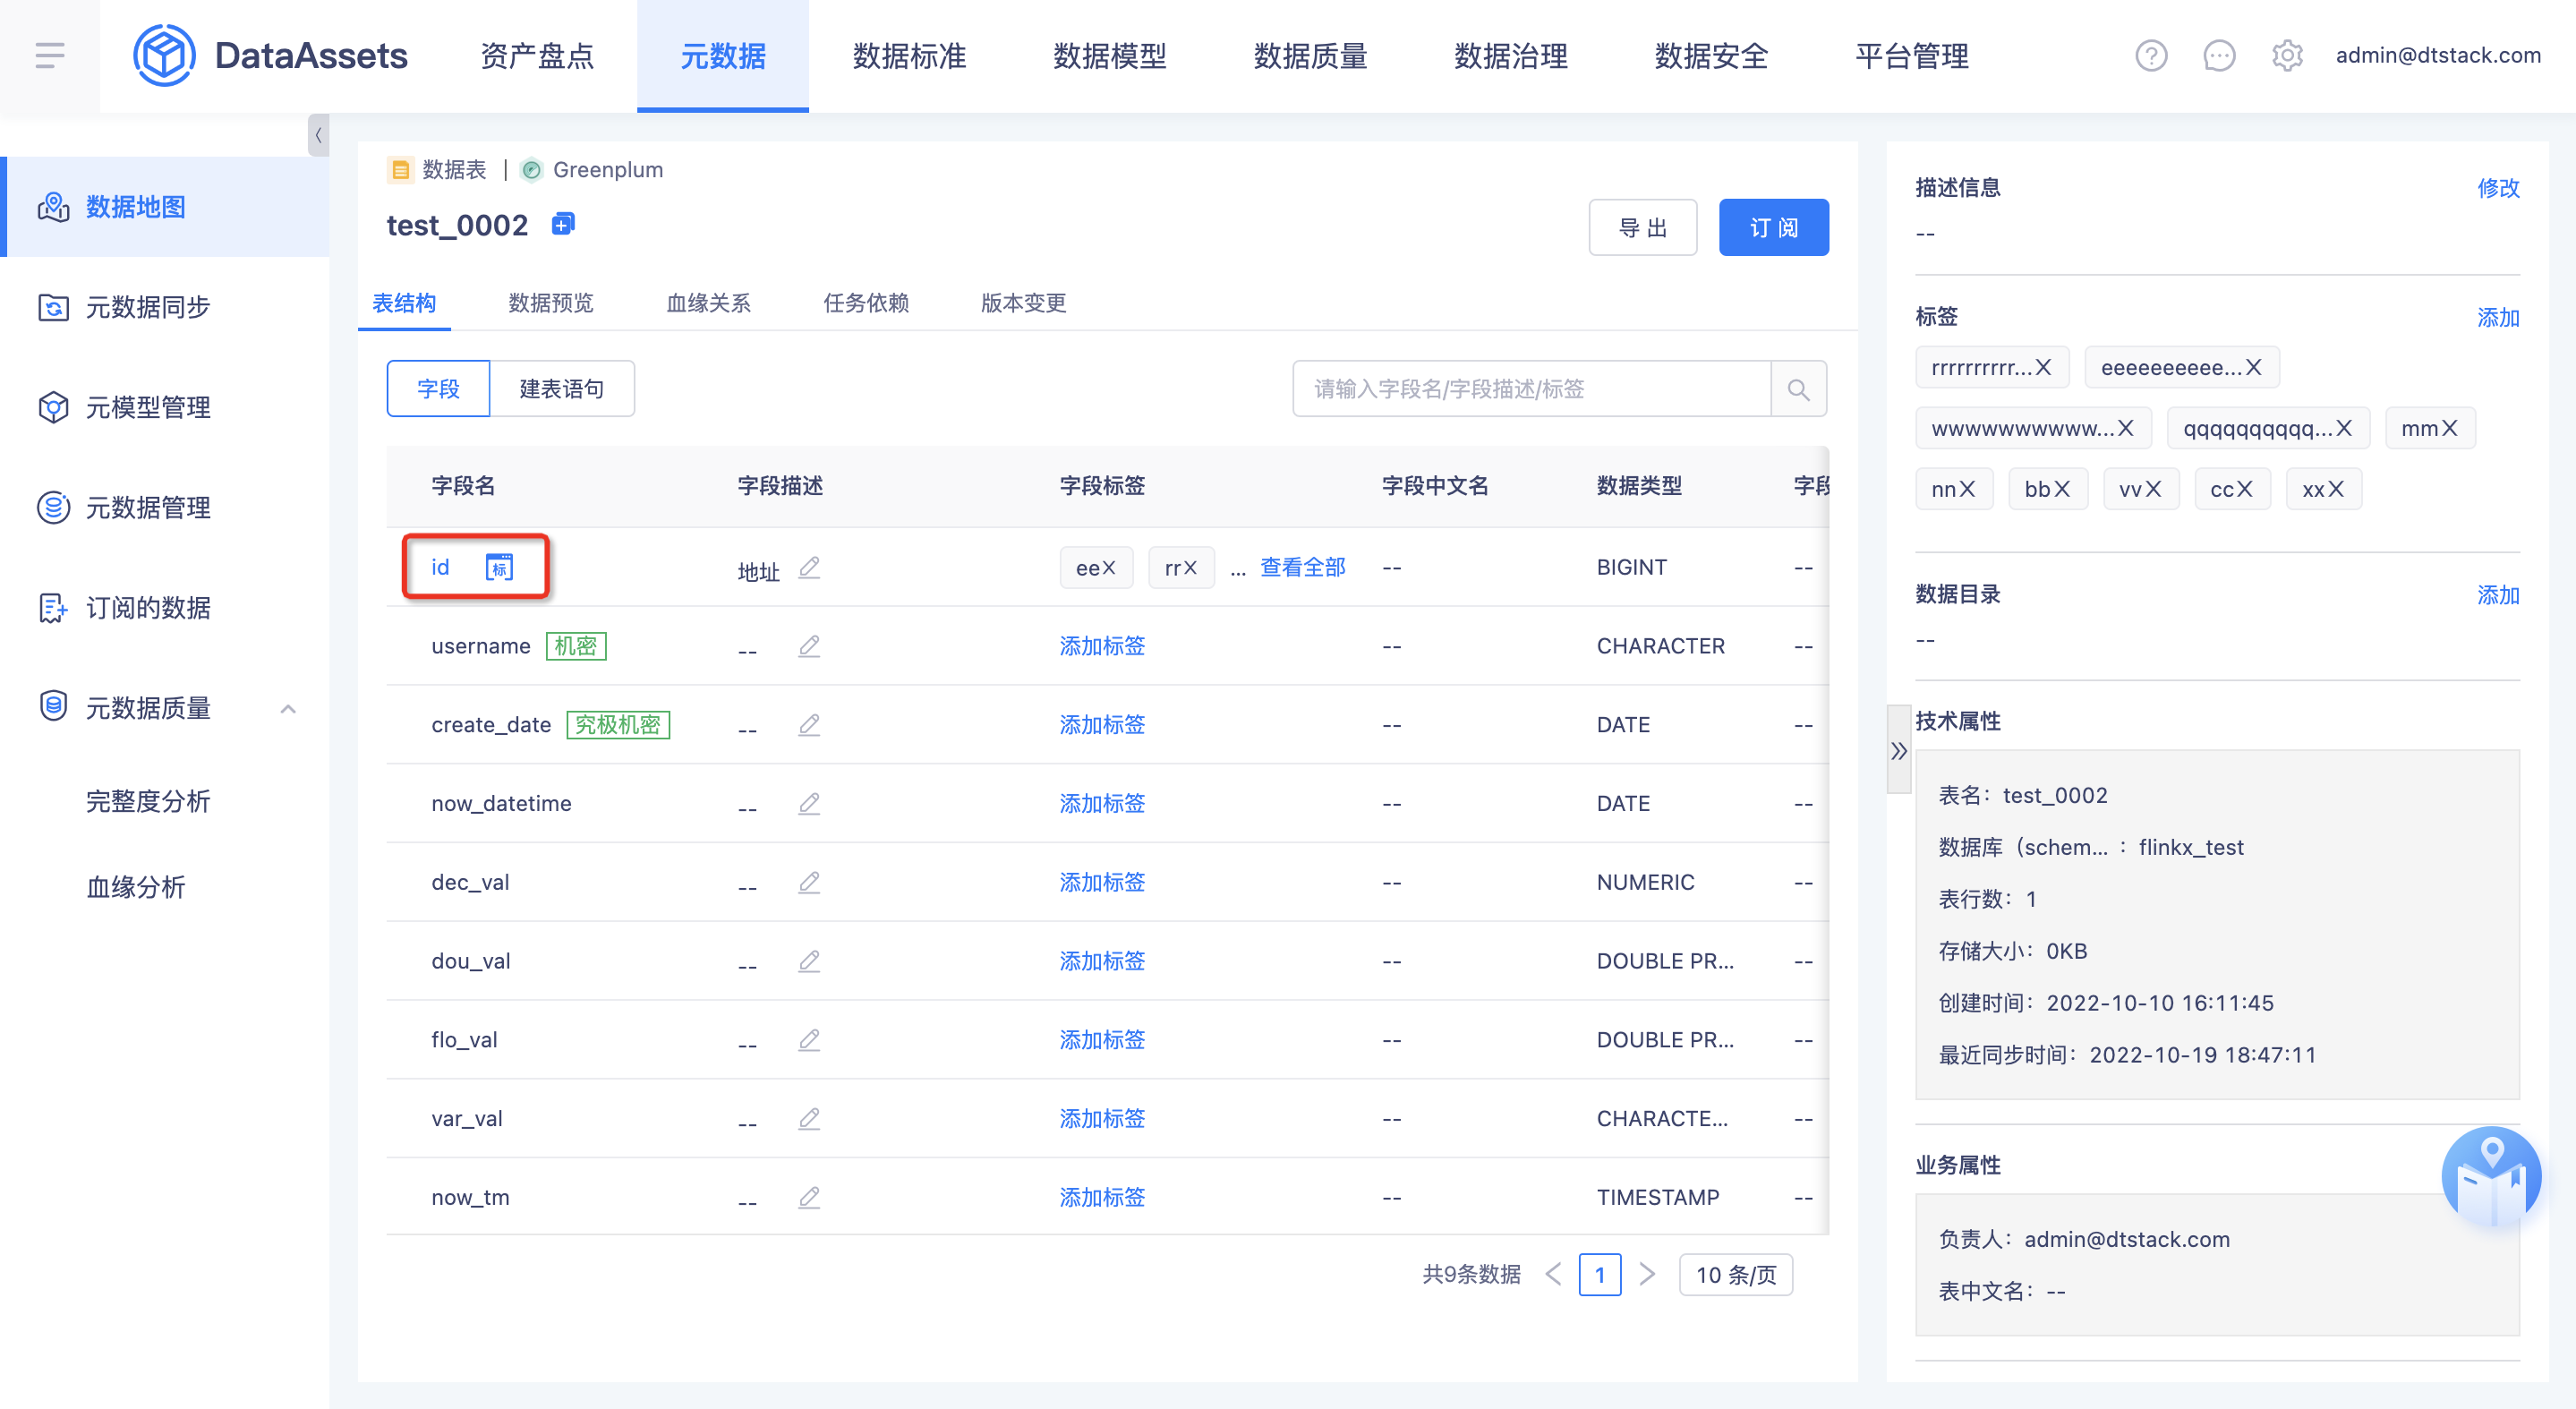
Task: Open 数据安全 top menu
Action: coord(1711,56)
